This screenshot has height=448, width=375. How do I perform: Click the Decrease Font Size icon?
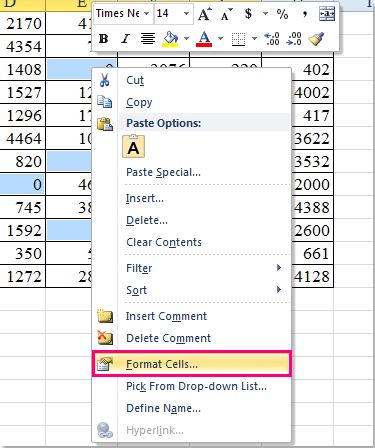click(x=226, y=15)
